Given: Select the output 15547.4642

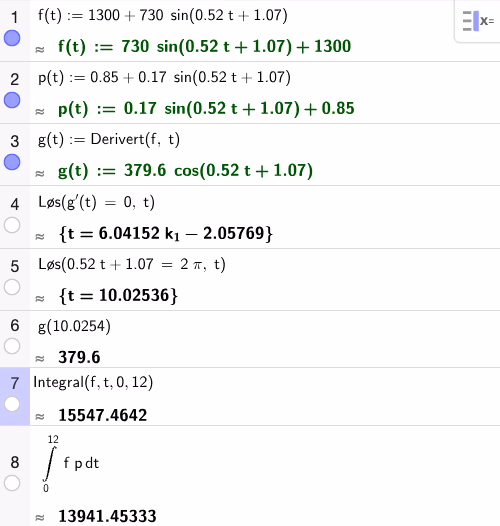Looking at the screenshot, I should (x=103, y=415).
